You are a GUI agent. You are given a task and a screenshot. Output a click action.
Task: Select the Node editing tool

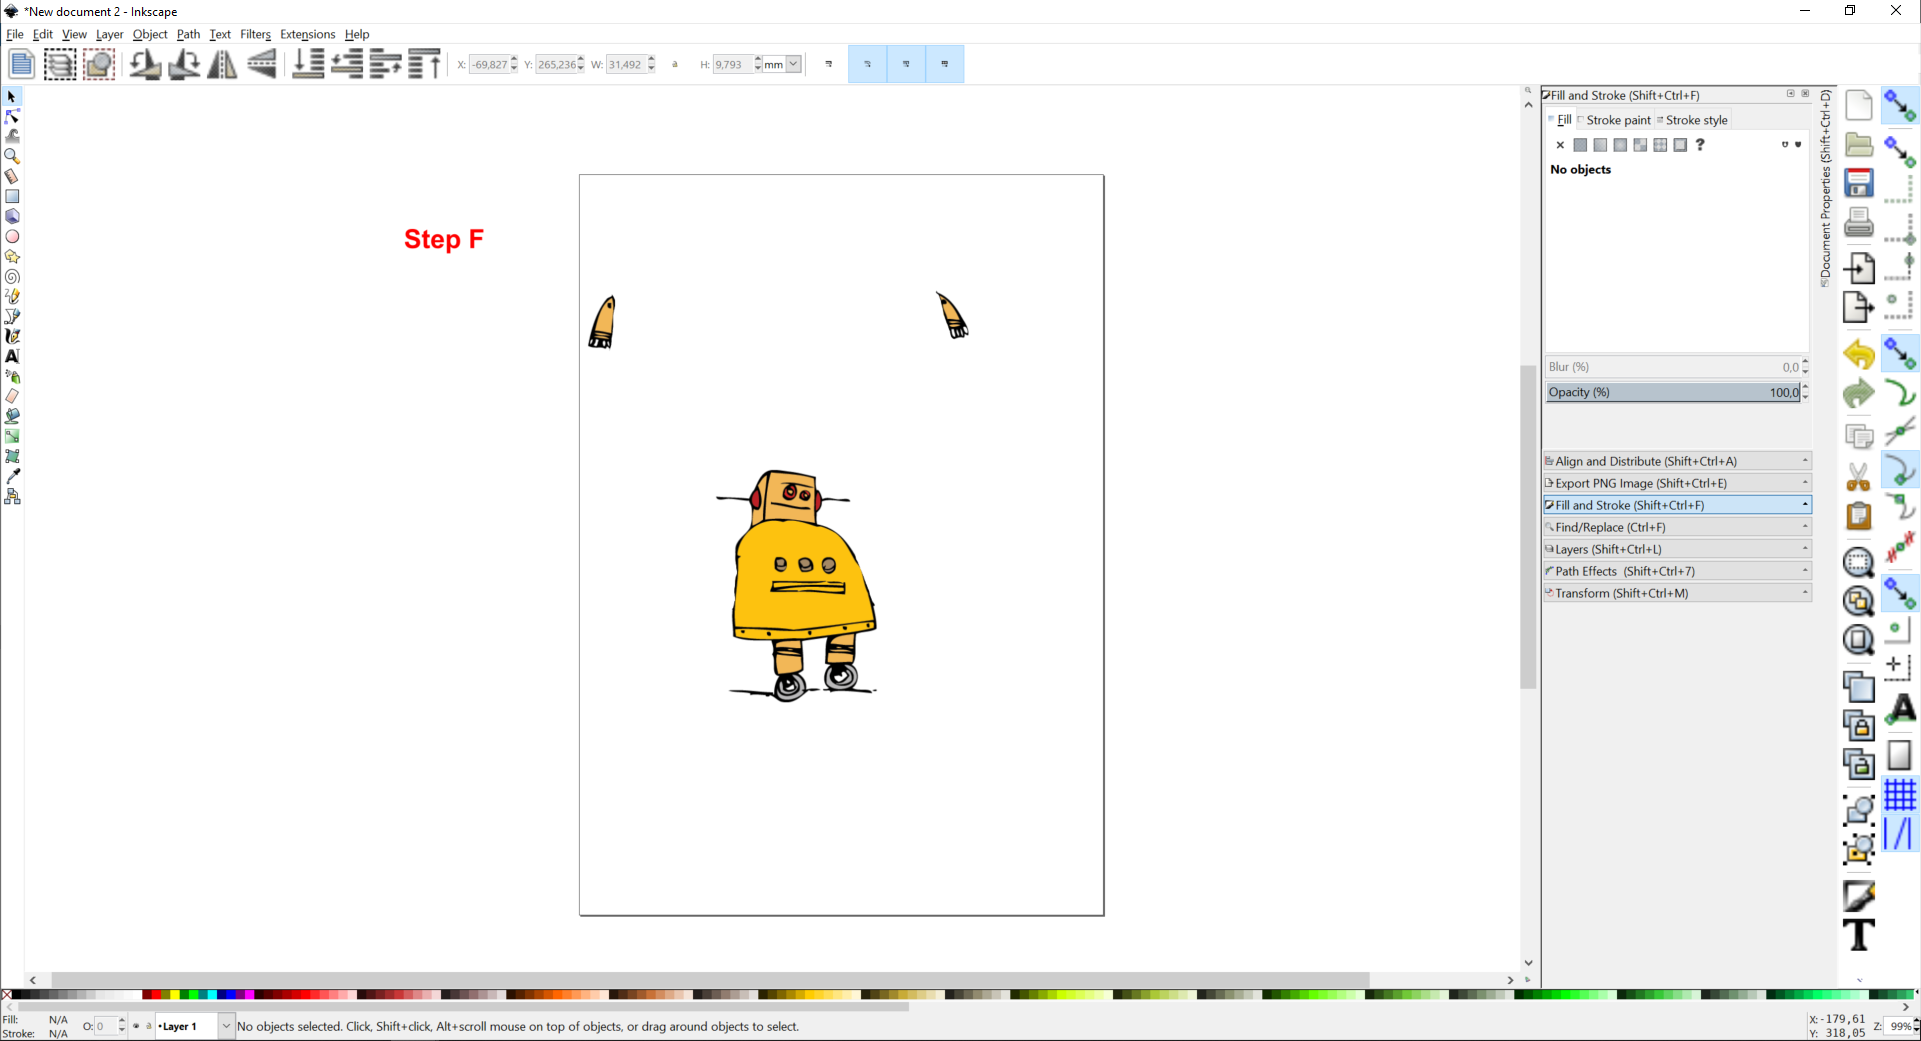coord(13,117)
